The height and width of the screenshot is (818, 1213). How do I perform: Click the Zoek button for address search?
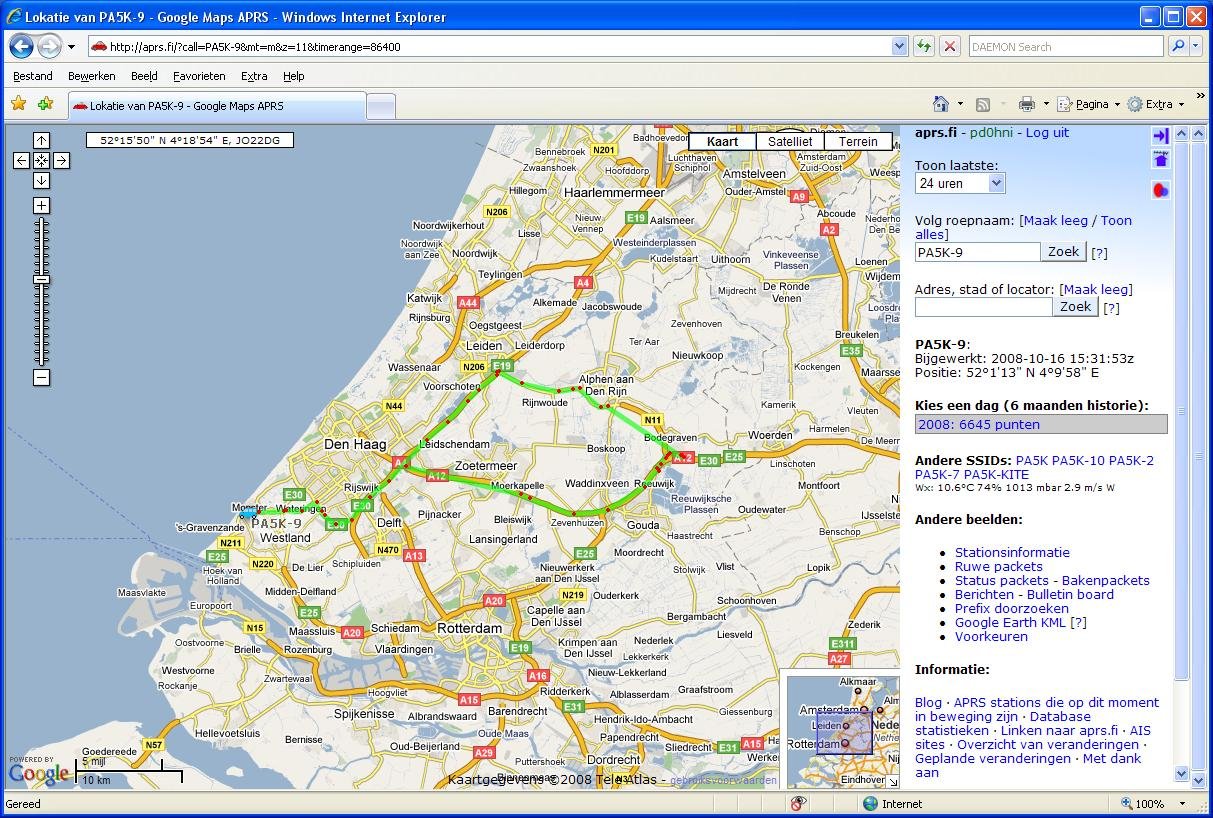point(1075,307)
